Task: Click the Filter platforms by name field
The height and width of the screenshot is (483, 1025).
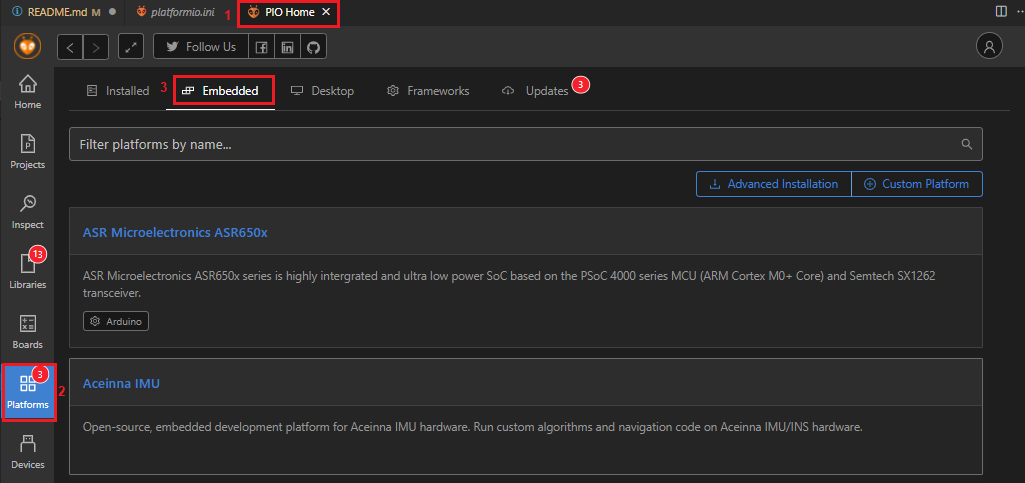Action: [x=526, y=144]
